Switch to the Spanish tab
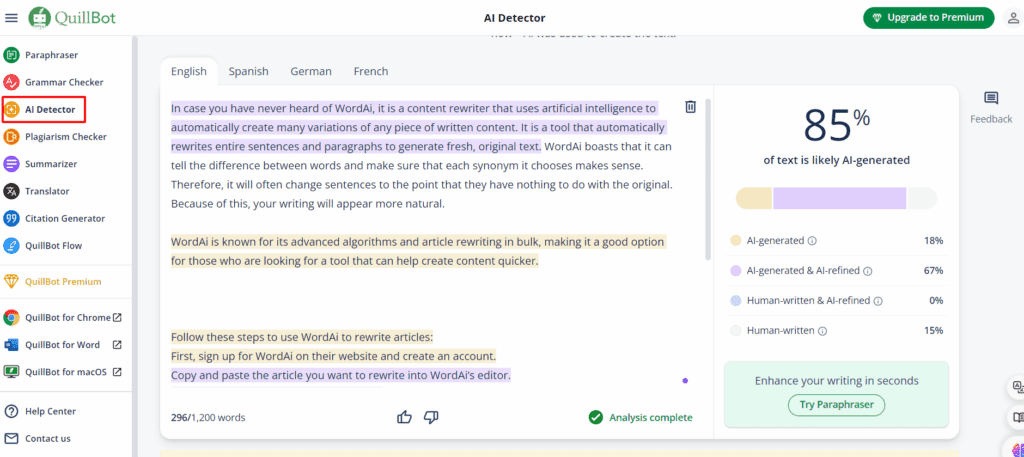Viewport: 1024px width, 457px height. point(248,71)
